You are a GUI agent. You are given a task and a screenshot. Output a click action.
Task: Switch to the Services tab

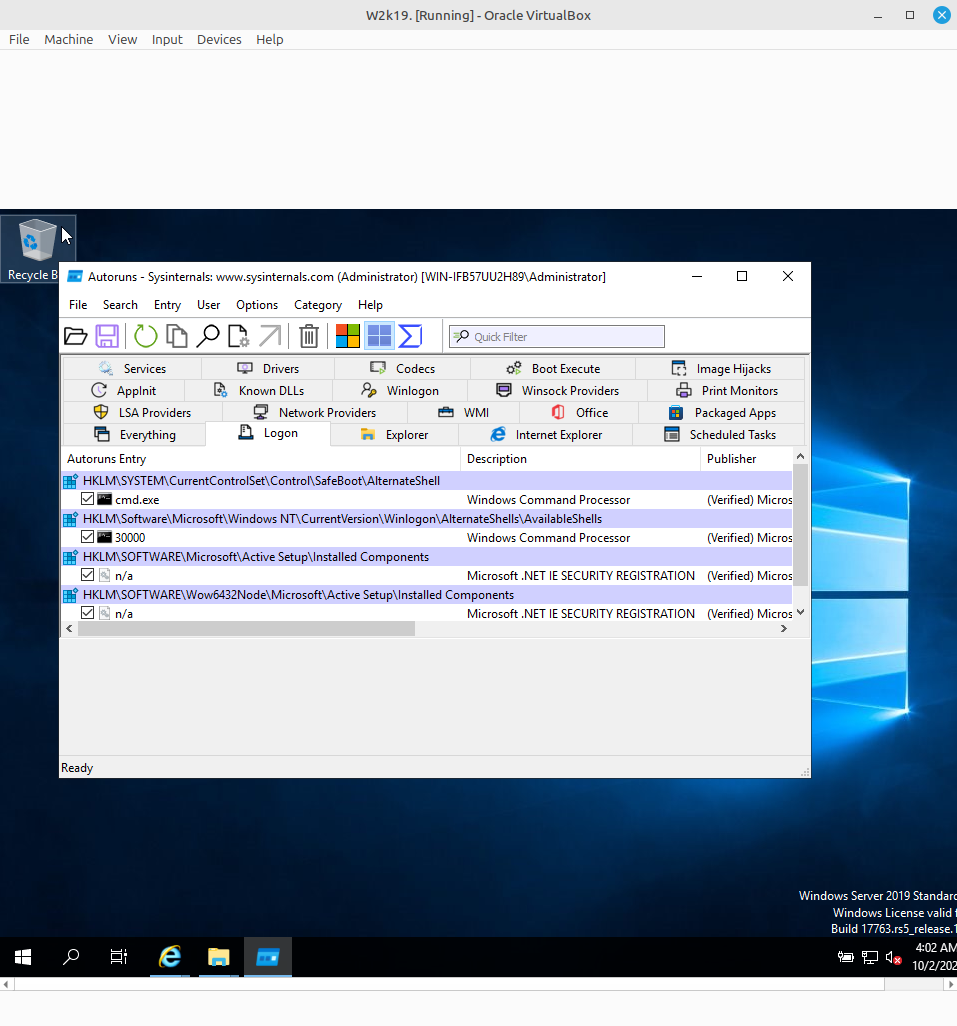[132, 368]
